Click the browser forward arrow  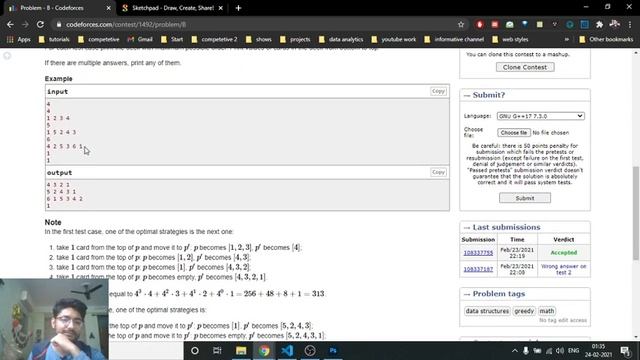[25, 24]
